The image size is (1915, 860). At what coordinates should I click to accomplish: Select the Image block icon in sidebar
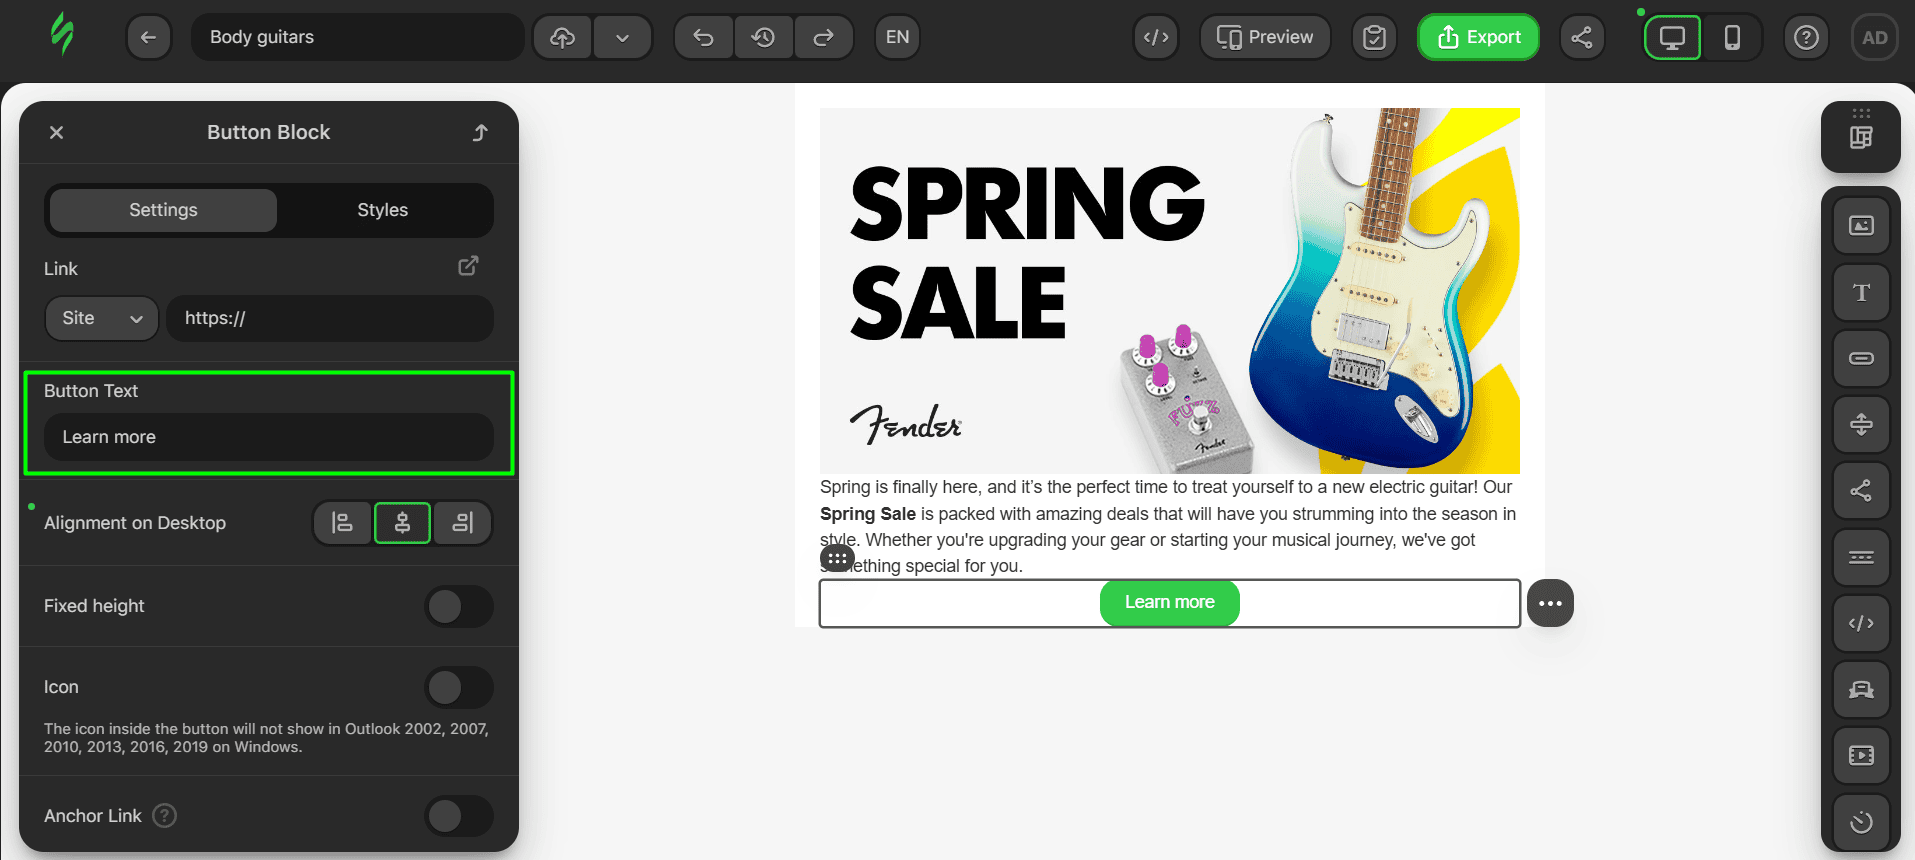coord(1861,226)
